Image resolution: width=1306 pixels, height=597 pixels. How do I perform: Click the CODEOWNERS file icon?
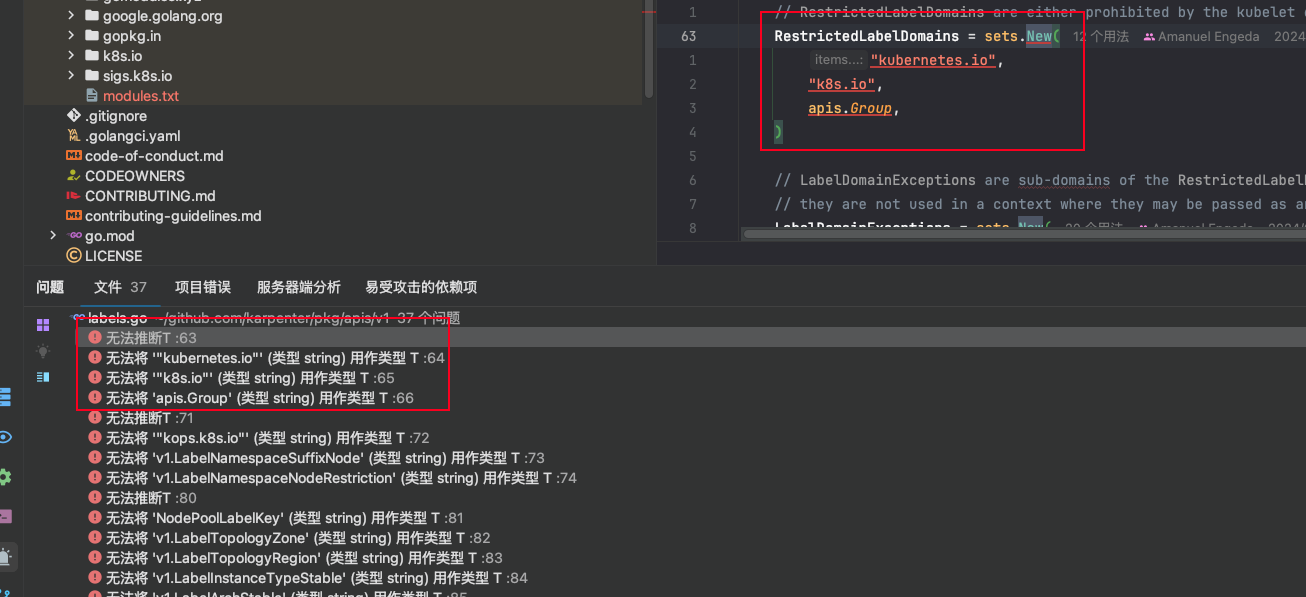pos(73,176)
